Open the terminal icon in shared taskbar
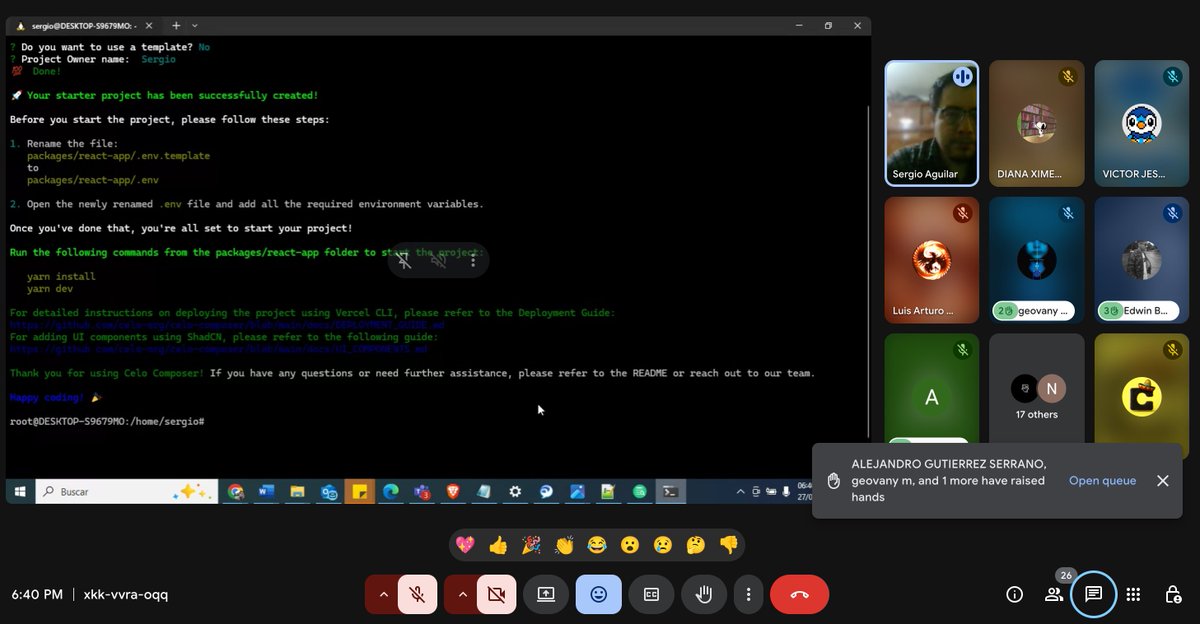This screenshot has width=1200, height=624. pyautogui.click(x=672, y=492)
